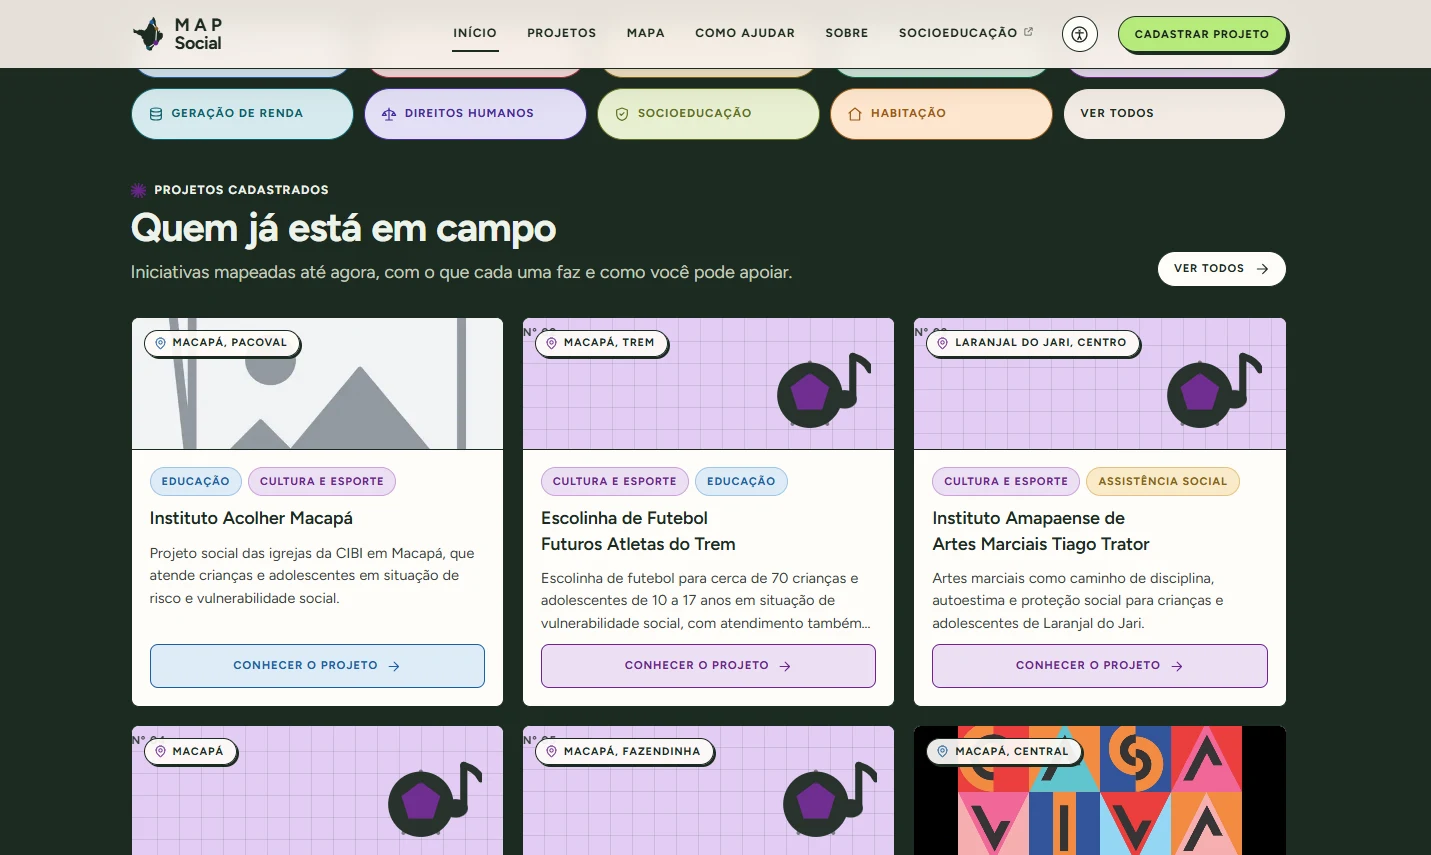The height and width of the screenshot is (855, 1431).
Task: Click the Macapá, Trem location badge
Action: (601, 343)
